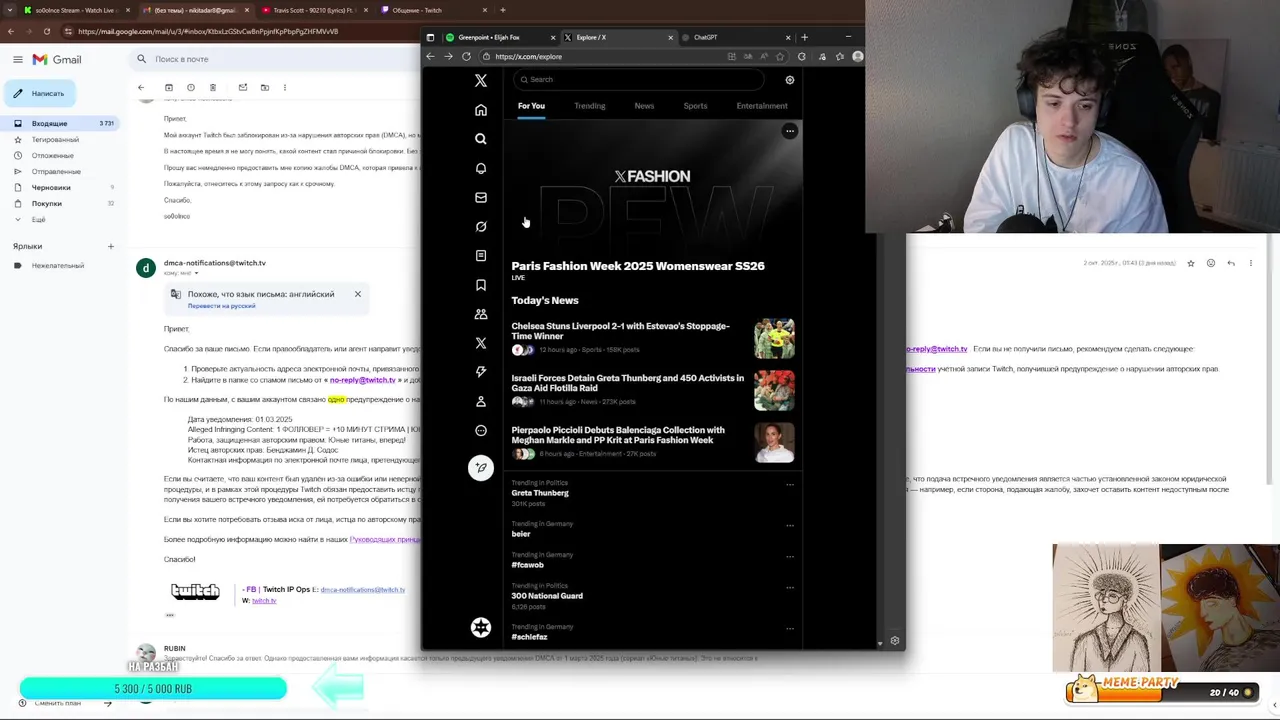The image size is (1280, 720).
Task: Open three-dot menu on Fashion Week banner
Action: point(789,131)
